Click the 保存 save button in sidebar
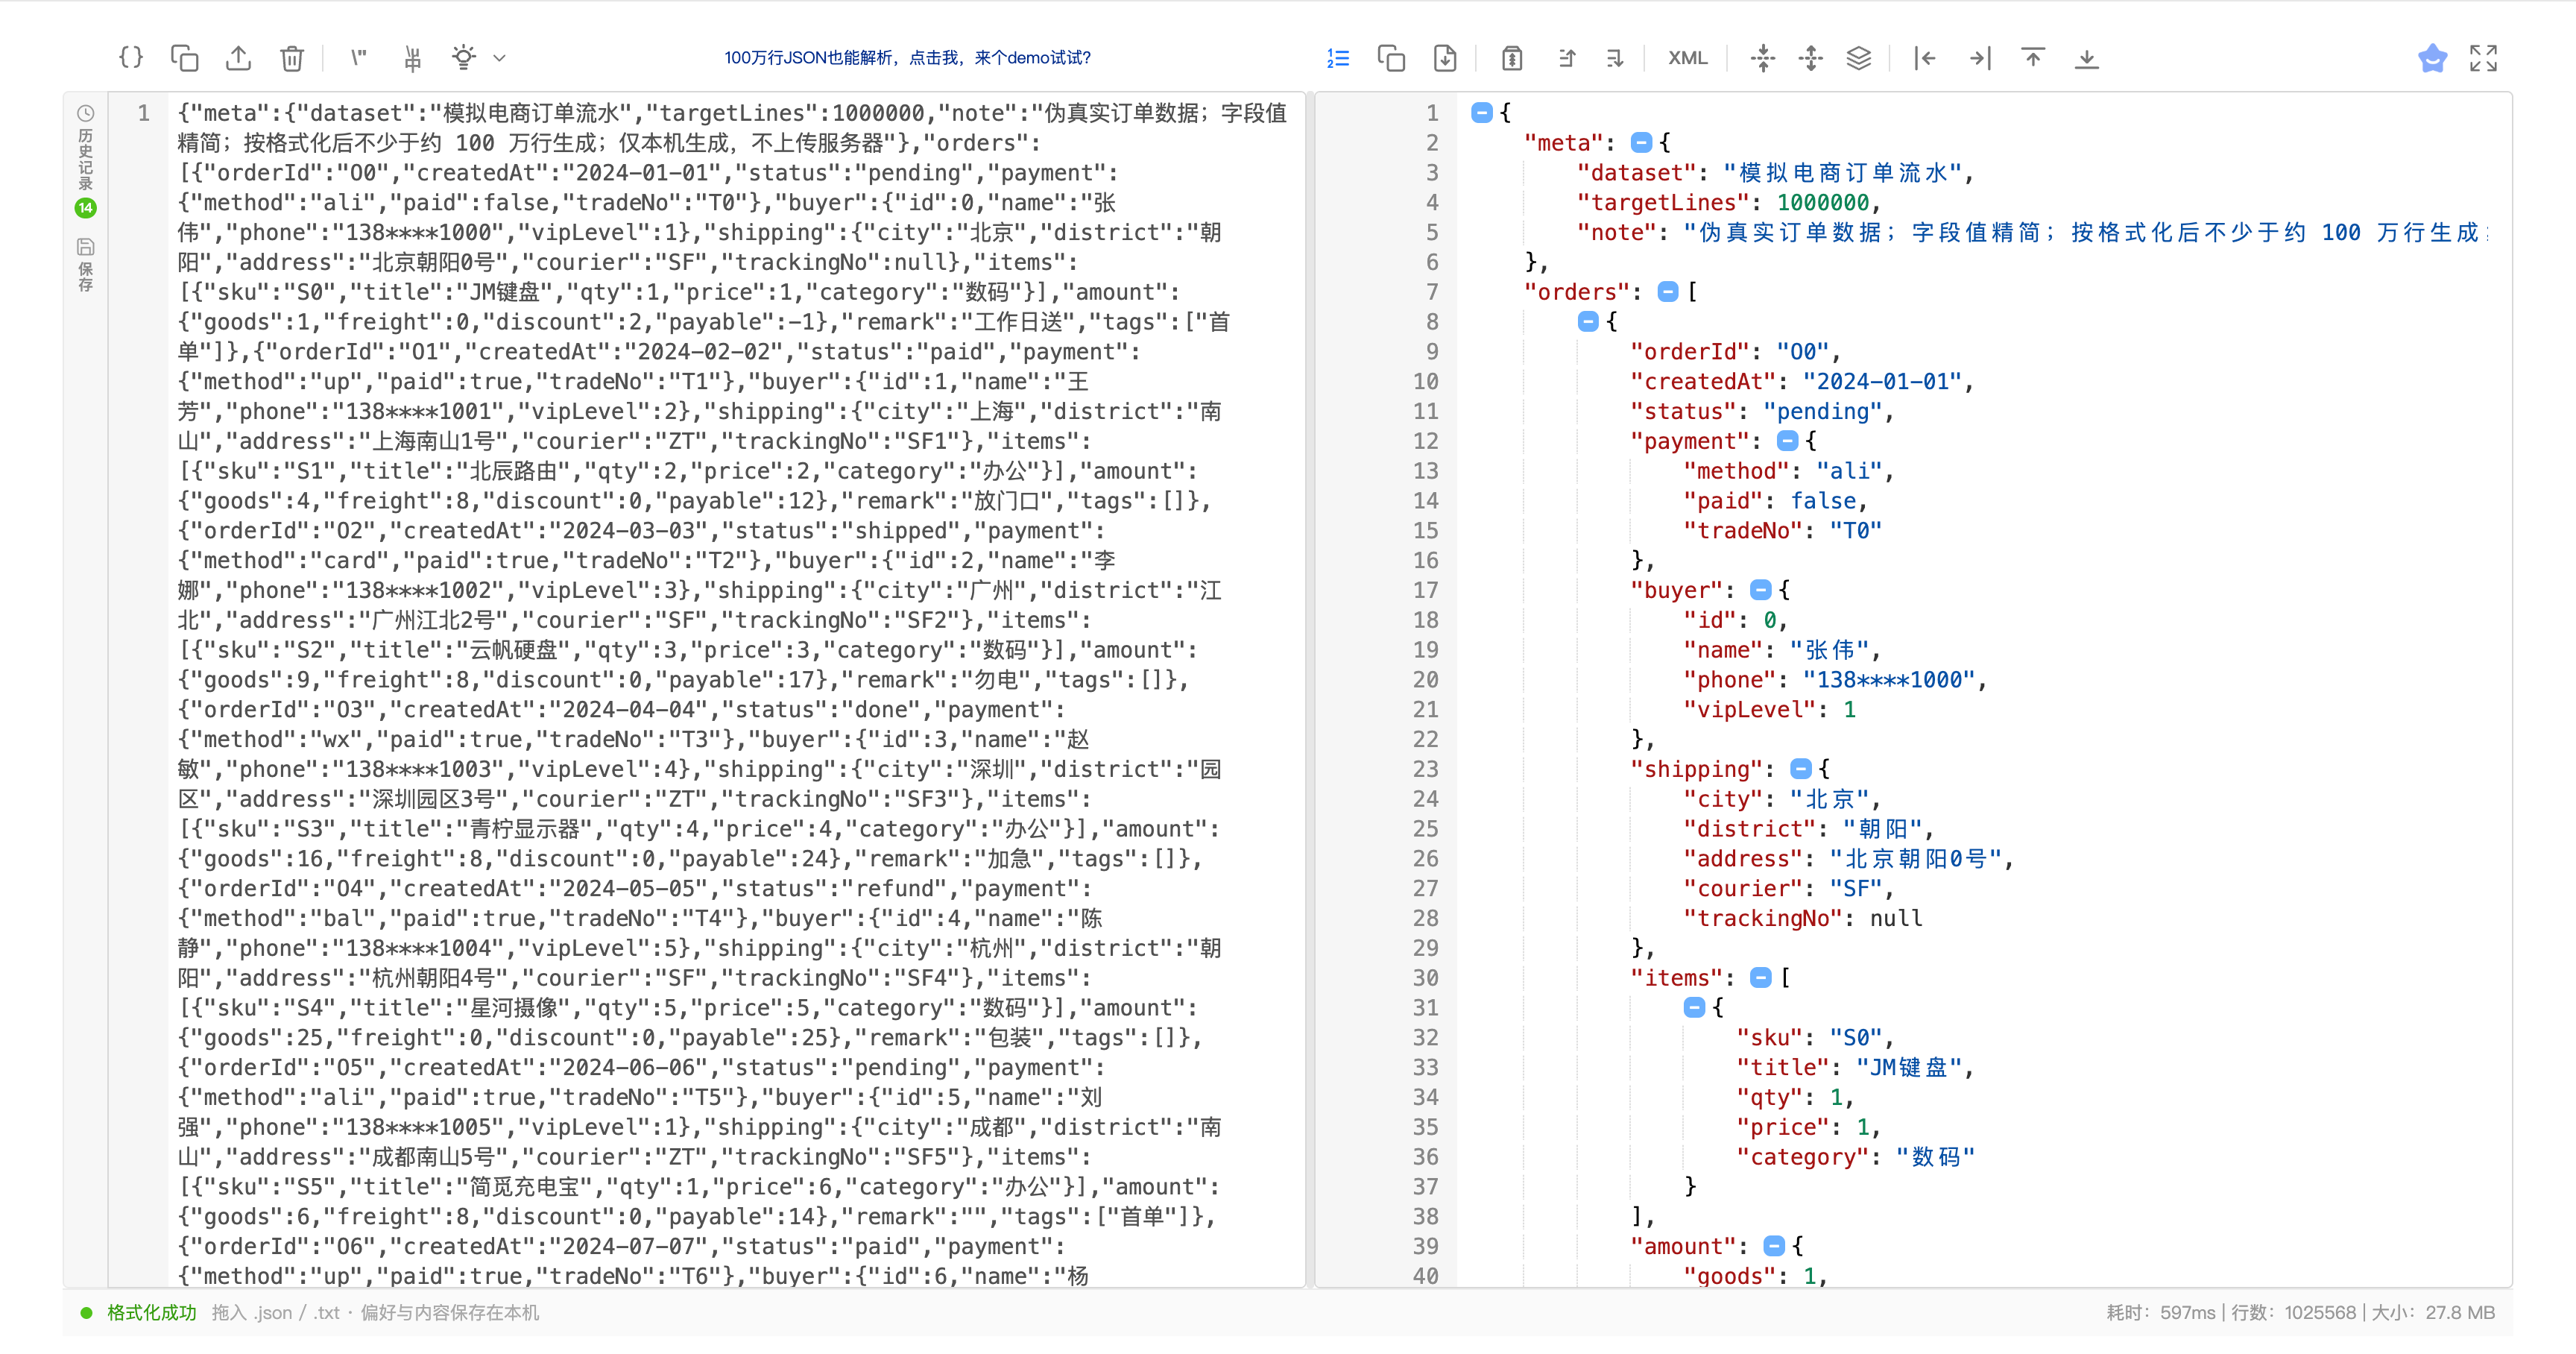The image size is (2576, 1354). (86, 265)
